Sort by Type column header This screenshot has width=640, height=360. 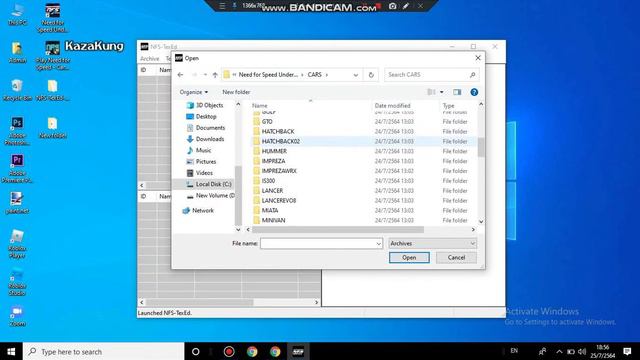tap(449, 106)
